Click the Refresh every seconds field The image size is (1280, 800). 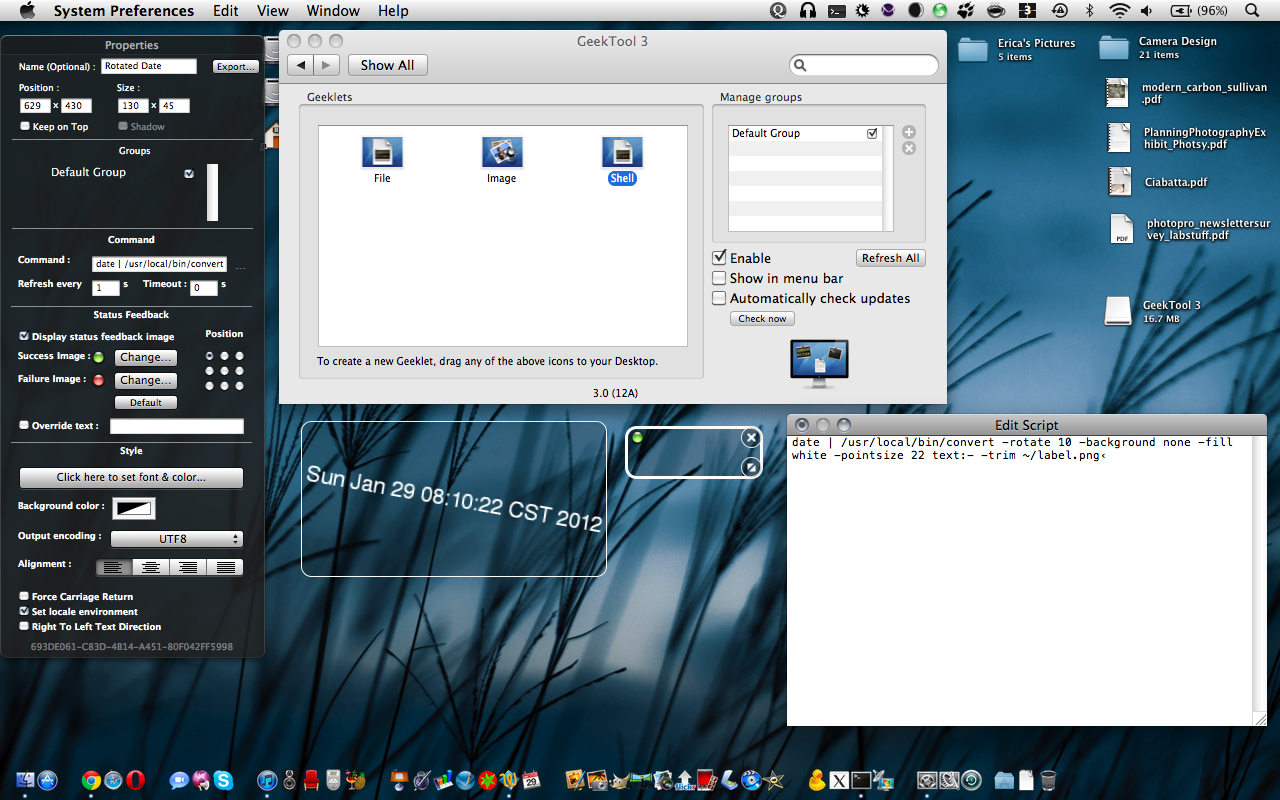click(106, 288)
